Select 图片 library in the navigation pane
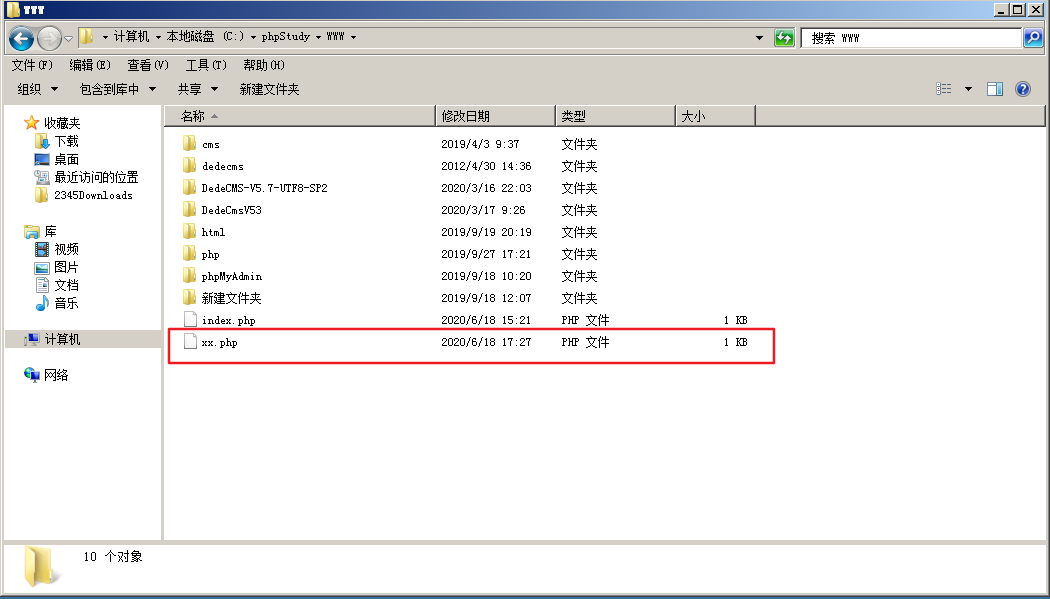 point(66,267)
